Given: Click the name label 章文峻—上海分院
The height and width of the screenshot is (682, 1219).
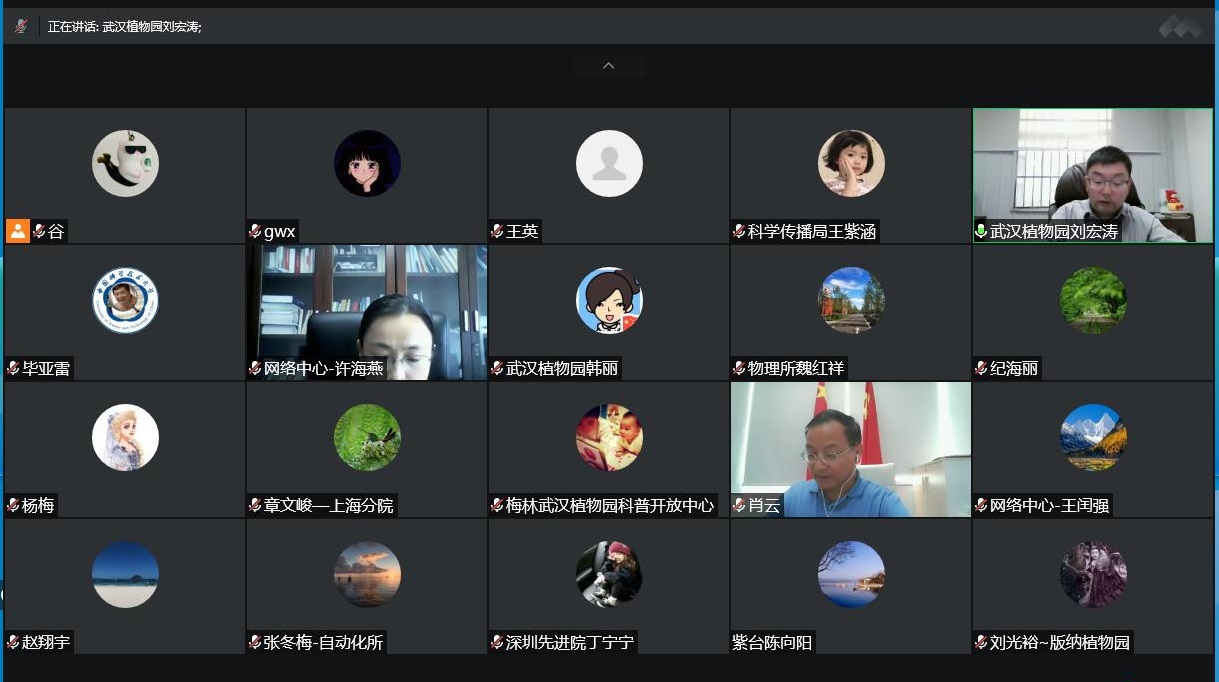Looking at the screenshot, I should (328, 506).
